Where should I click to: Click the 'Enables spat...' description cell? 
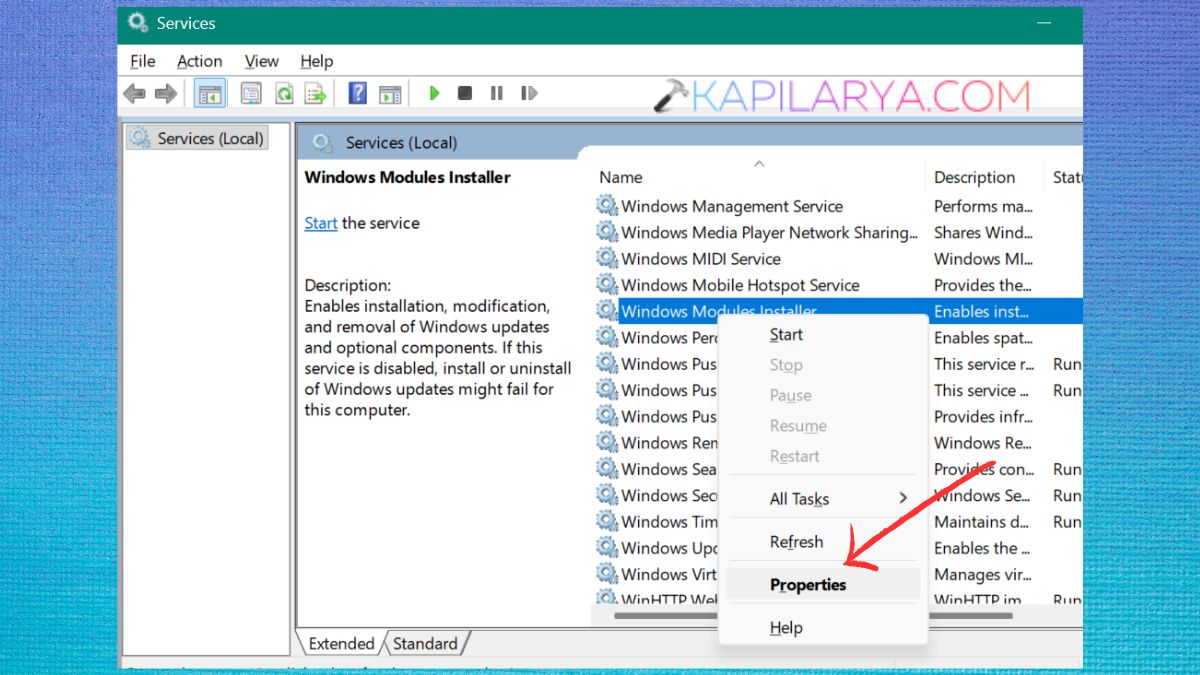coord(983,338)
